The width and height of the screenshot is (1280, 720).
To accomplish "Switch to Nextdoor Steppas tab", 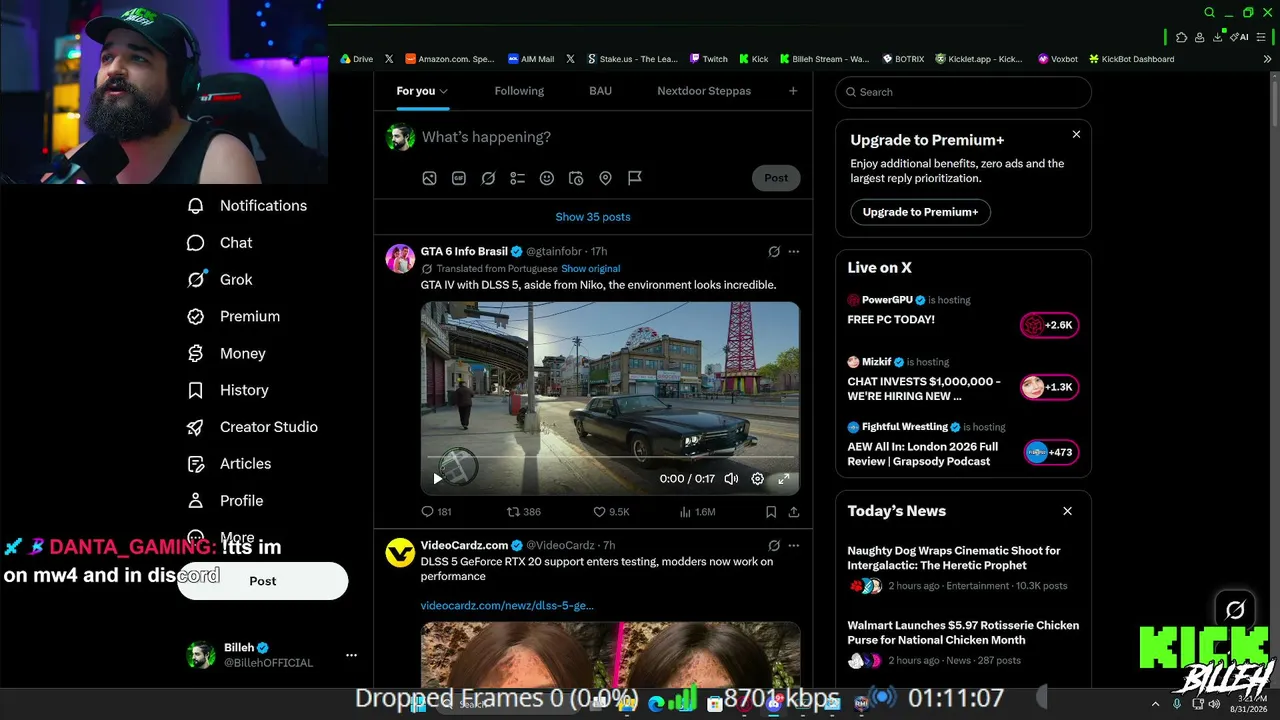I will (x=704, y=91).
